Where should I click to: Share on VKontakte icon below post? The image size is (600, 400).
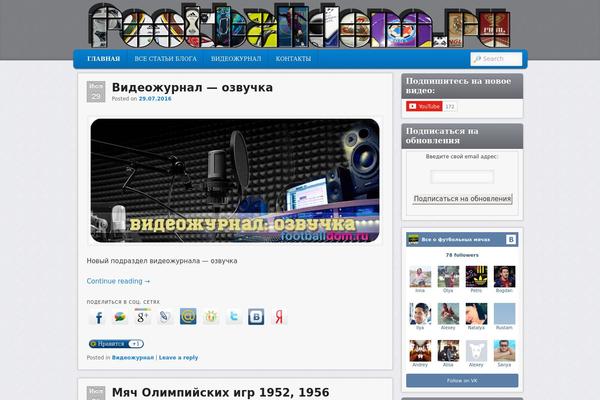pyautogui.click(x=257, y=317)
